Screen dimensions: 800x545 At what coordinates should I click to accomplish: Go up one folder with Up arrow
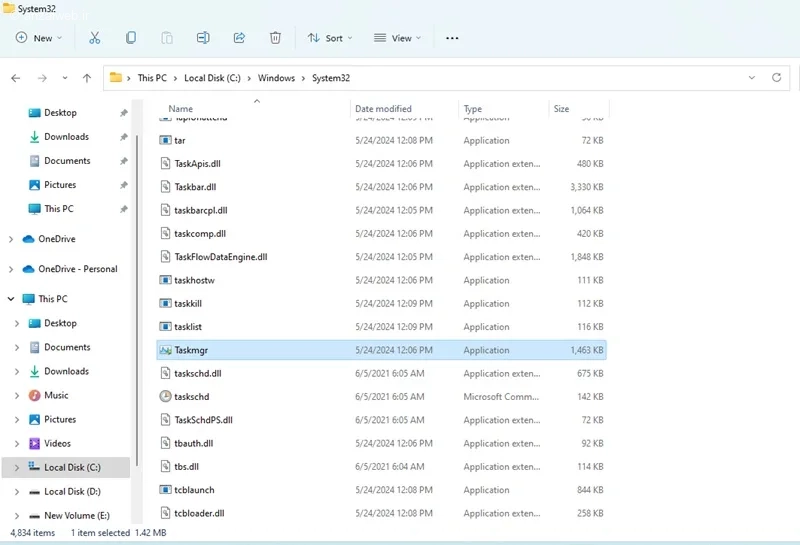87,78
